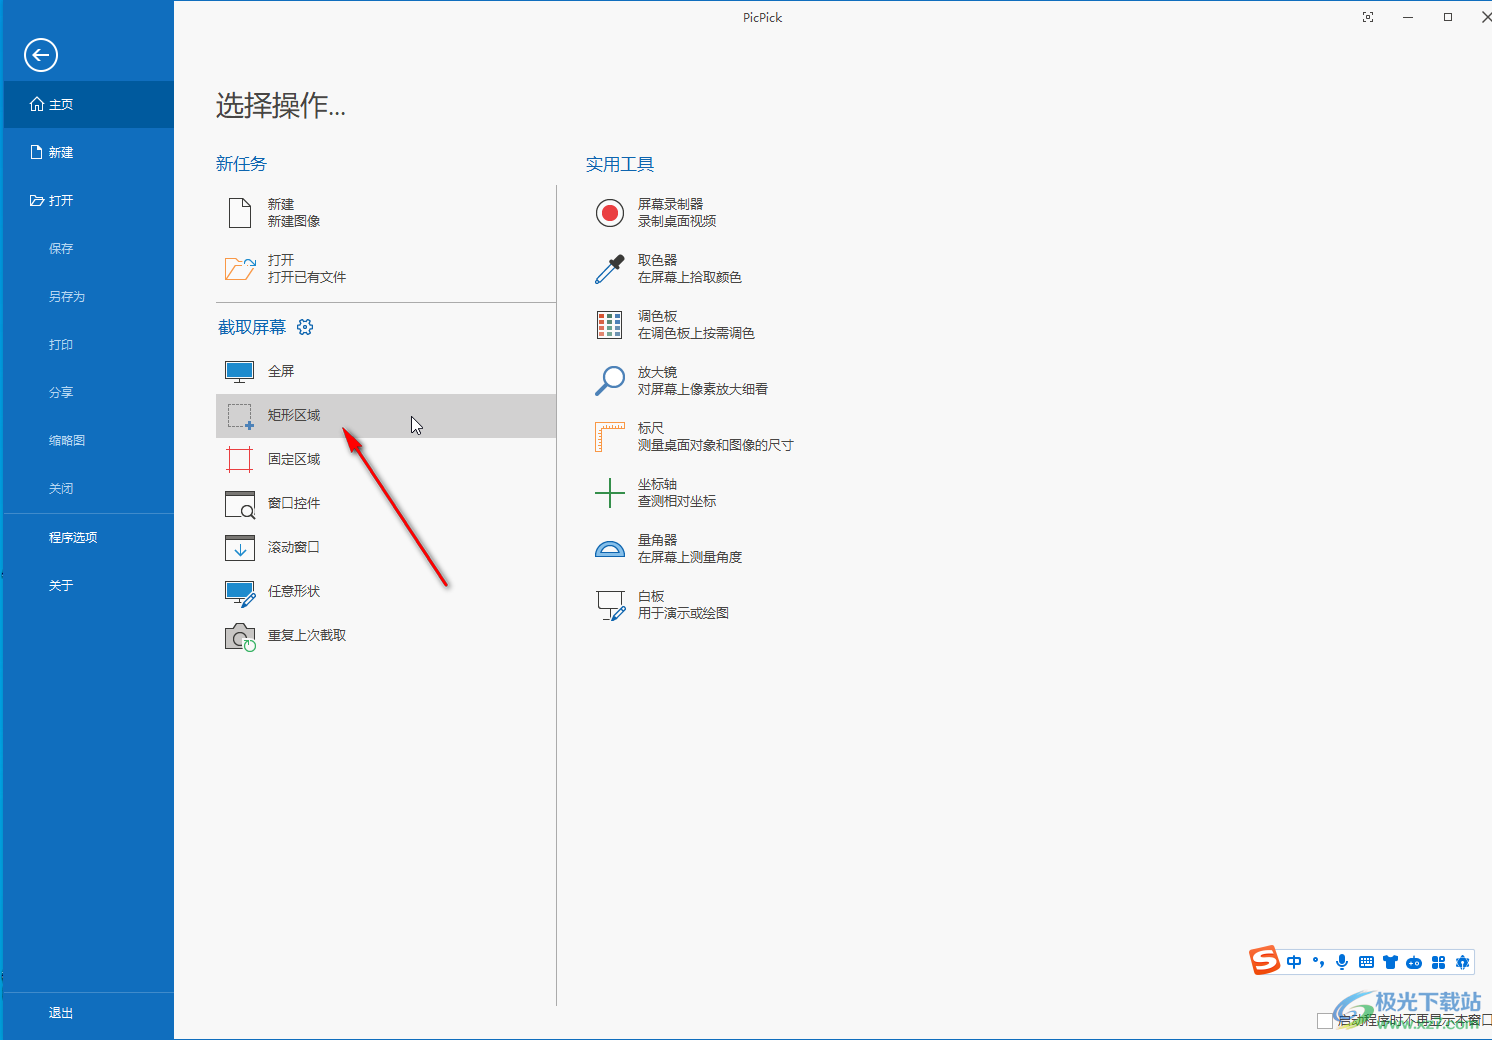
Task: Click 在屏幕上拾取颜色 text
Action: click(x=690, y=277)
